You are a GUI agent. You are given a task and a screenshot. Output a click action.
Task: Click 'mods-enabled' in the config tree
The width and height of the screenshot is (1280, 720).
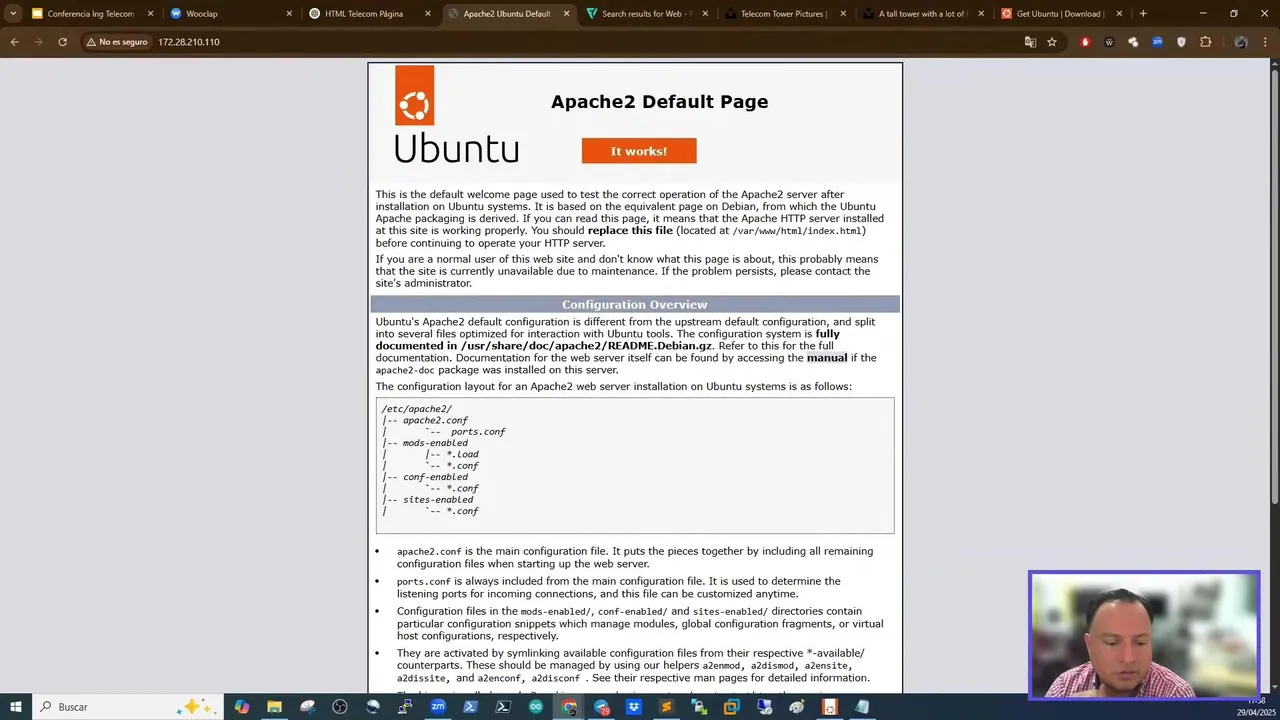point(435,443)
